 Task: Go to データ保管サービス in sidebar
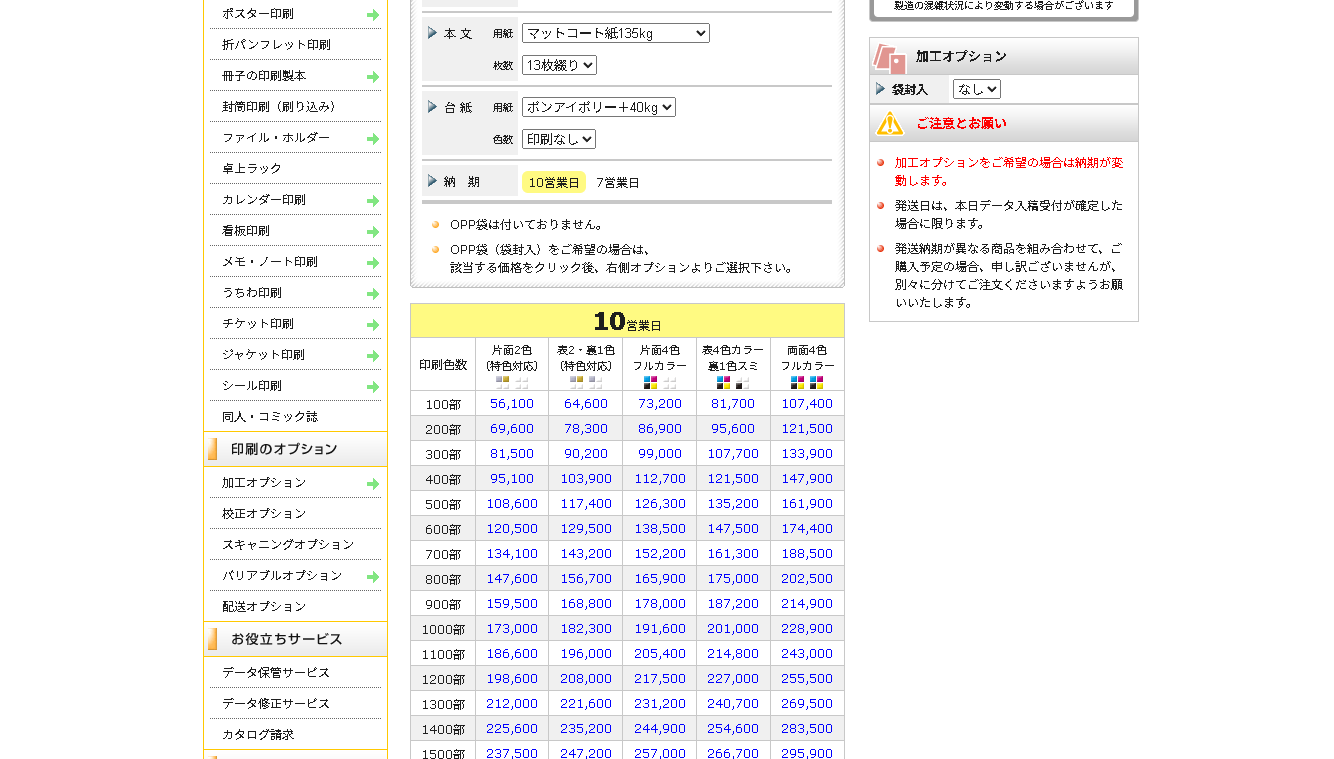tap(276, 672)
